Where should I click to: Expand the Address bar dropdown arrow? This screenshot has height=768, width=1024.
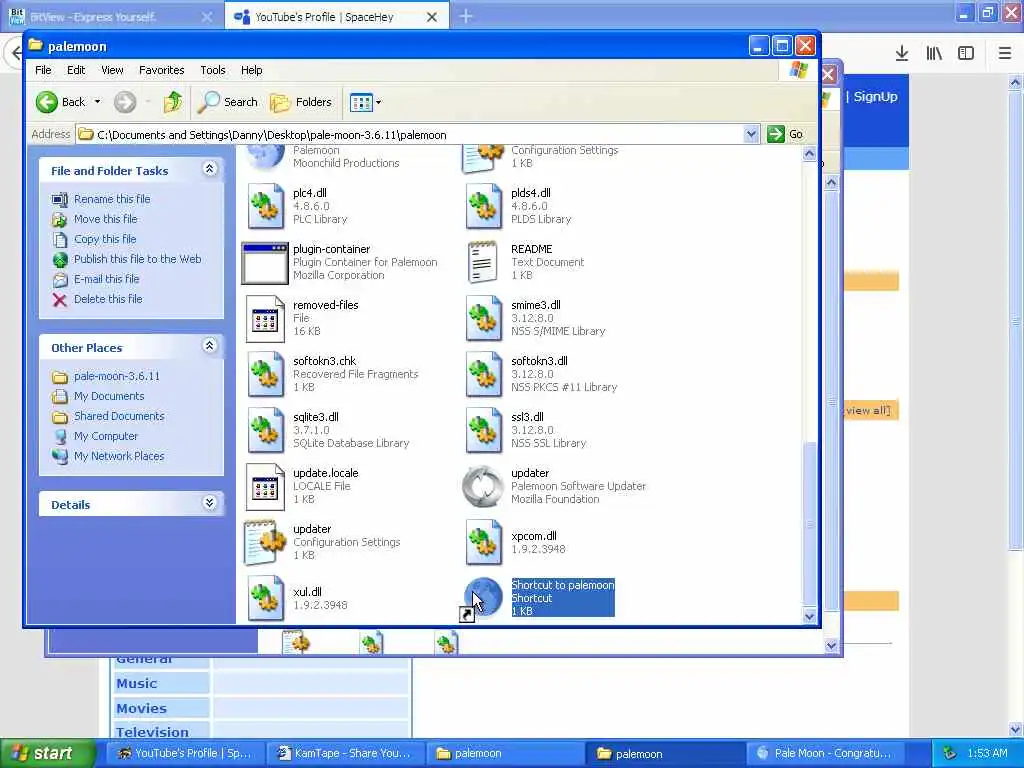pyautogui.click(x=751, y=135)
